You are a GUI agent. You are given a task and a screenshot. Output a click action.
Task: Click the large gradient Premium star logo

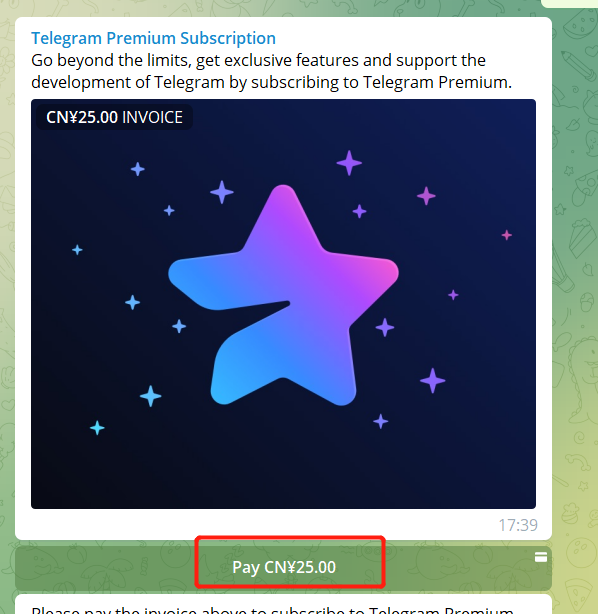[x=283, y=295]
